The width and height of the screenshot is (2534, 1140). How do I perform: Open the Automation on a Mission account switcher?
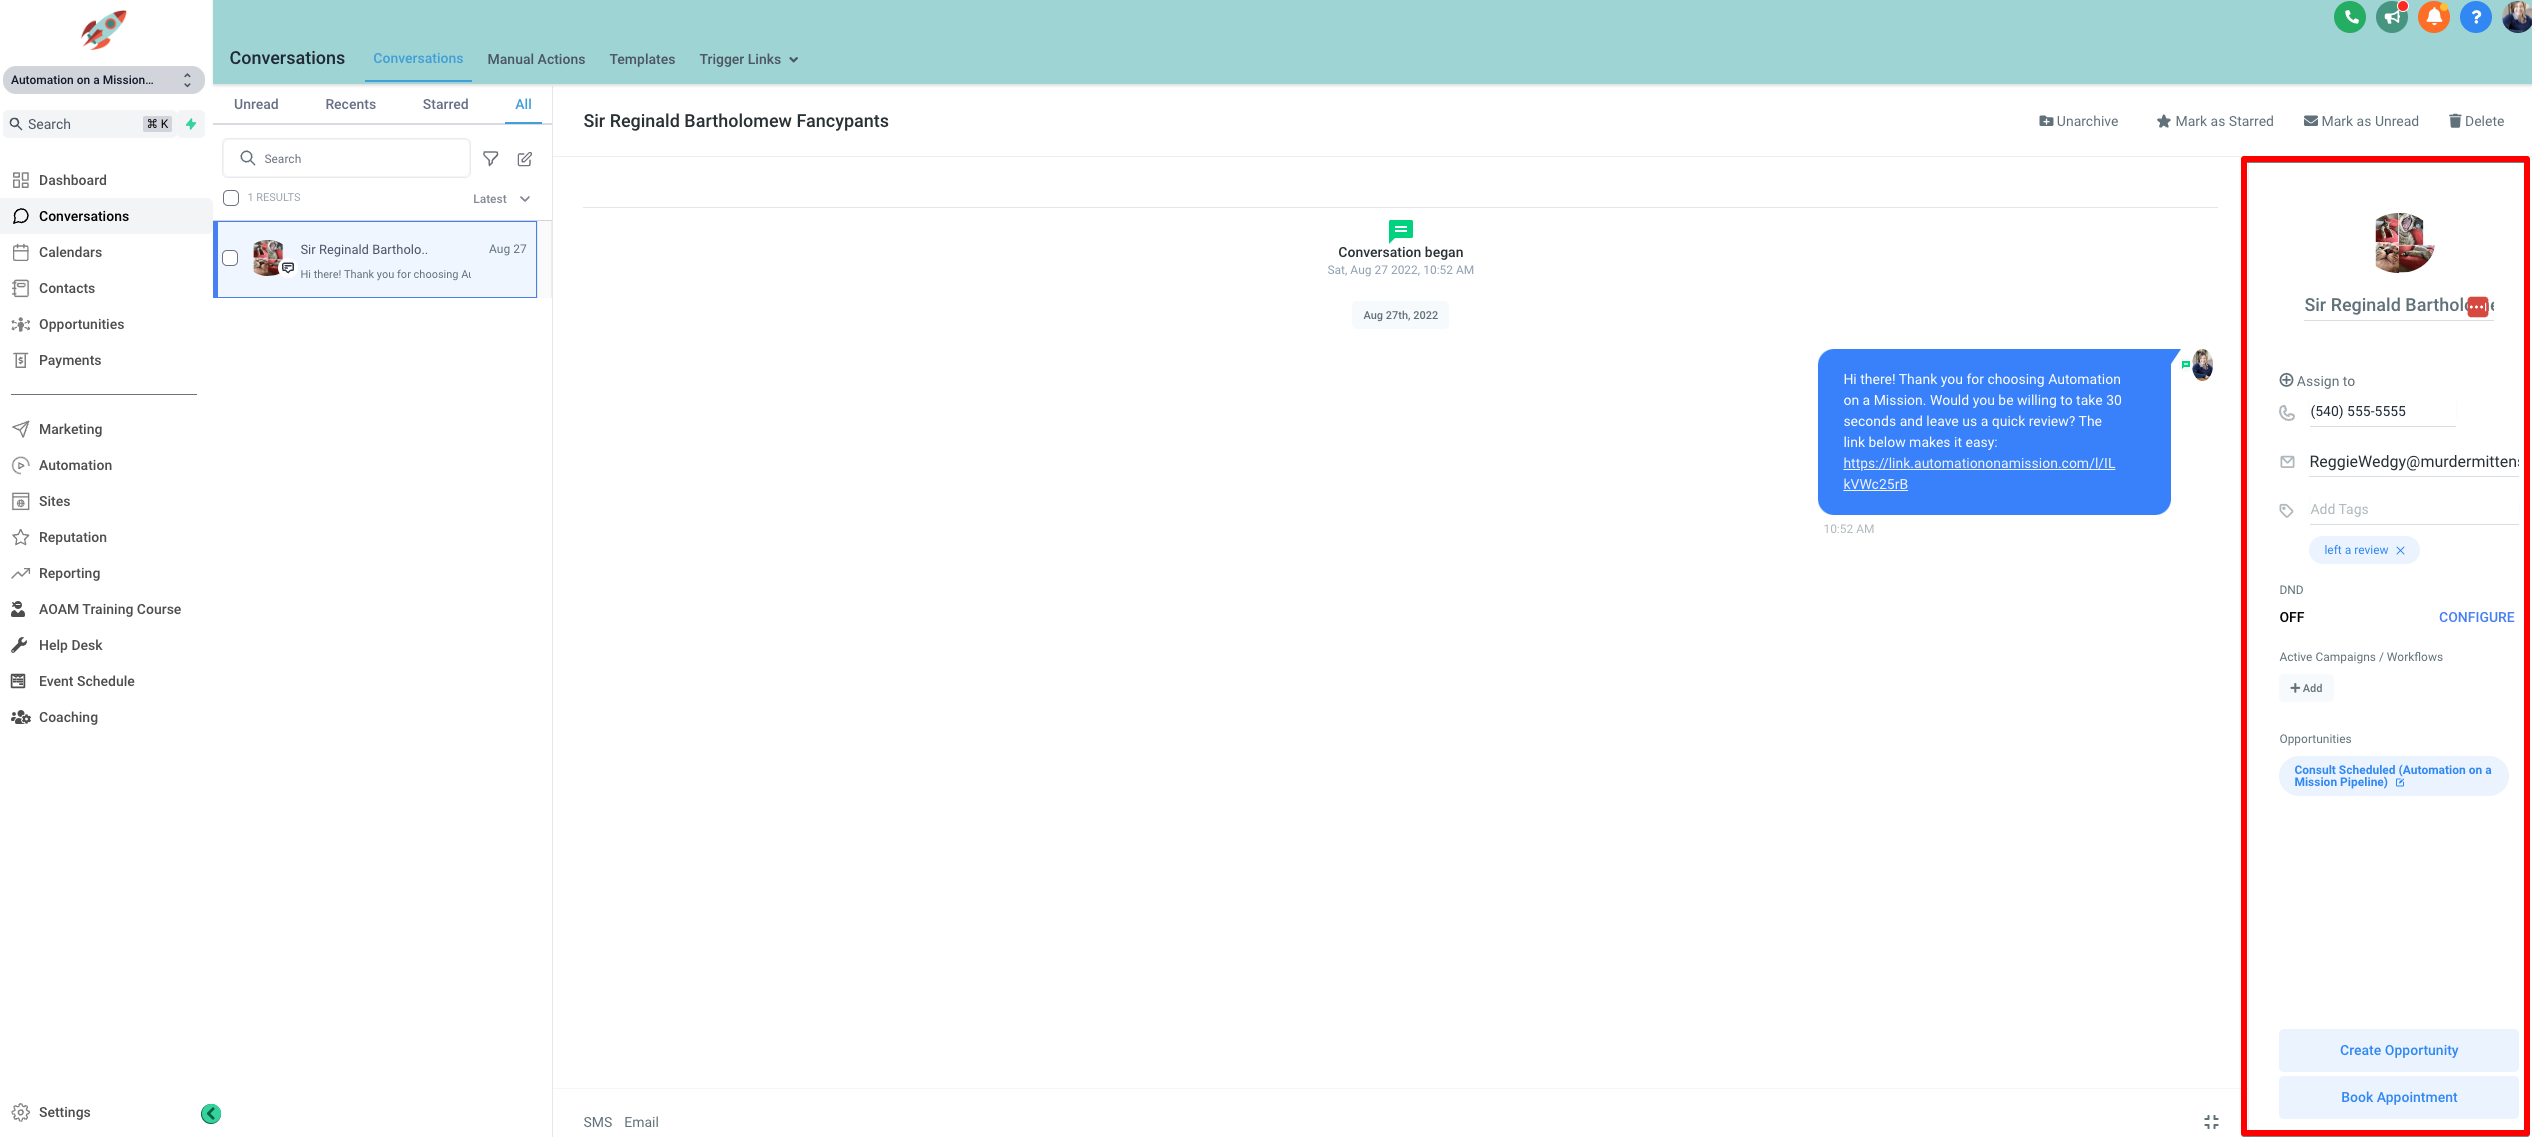coord(103,80)
